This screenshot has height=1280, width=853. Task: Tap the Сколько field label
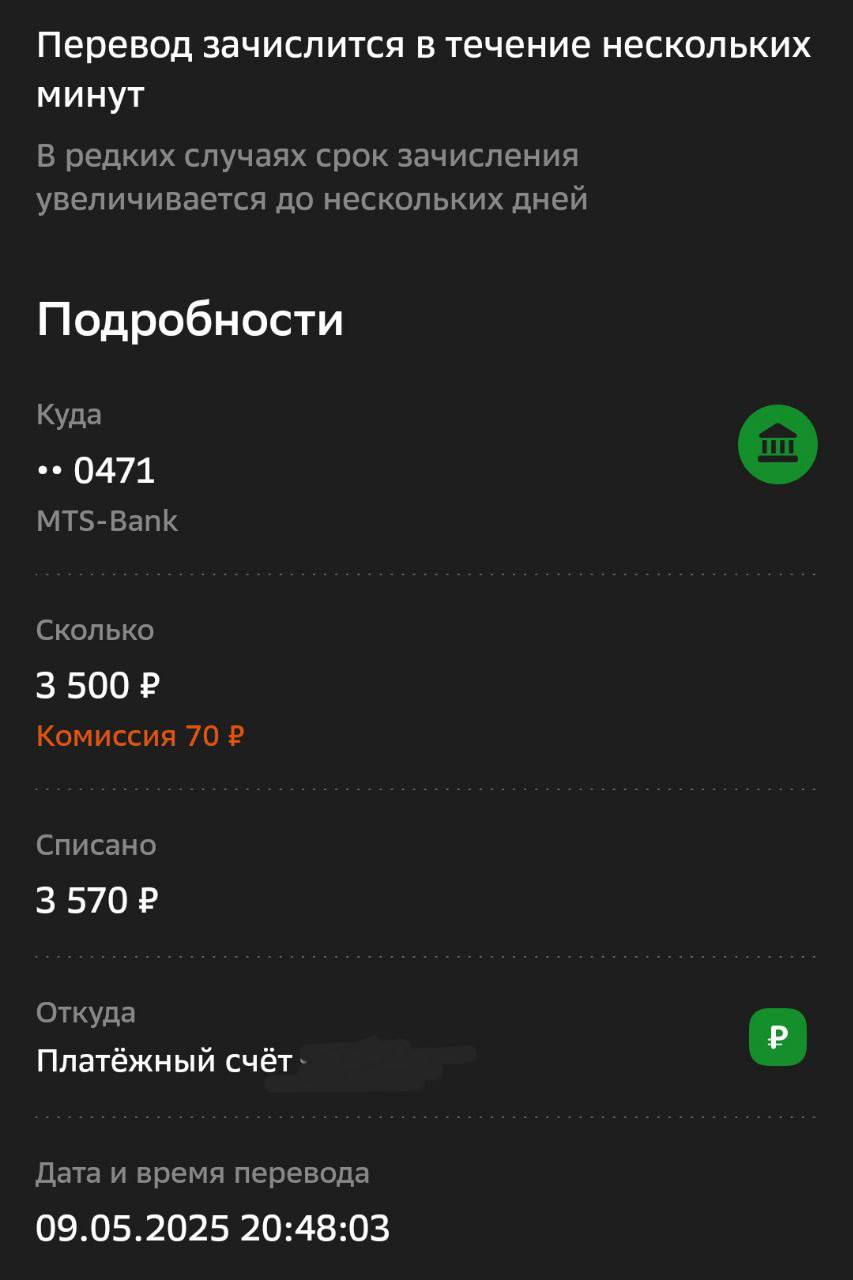tap(95, 630)
